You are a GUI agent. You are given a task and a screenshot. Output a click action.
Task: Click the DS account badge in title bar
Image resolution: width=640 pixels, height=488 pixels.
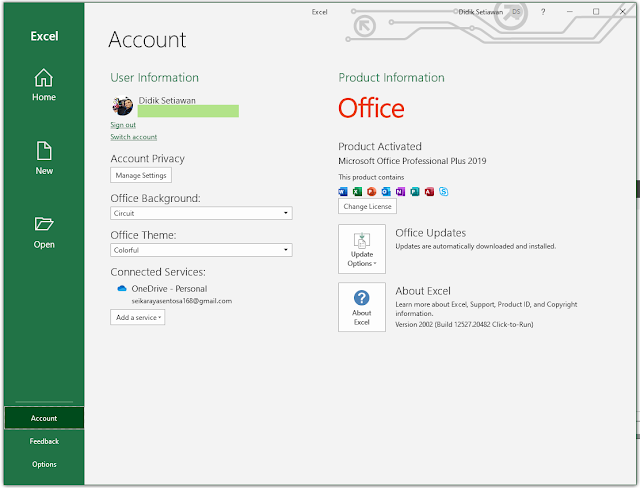click(516, 12)
